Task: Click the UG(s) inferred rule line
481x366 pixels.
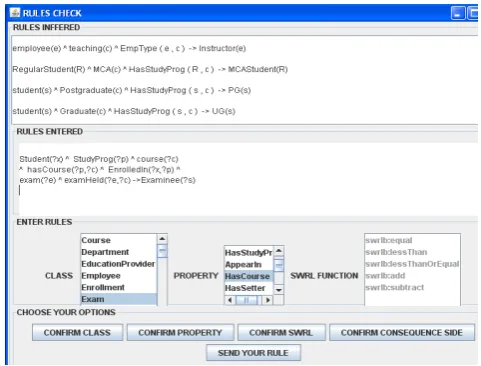Action: [124, 111]
